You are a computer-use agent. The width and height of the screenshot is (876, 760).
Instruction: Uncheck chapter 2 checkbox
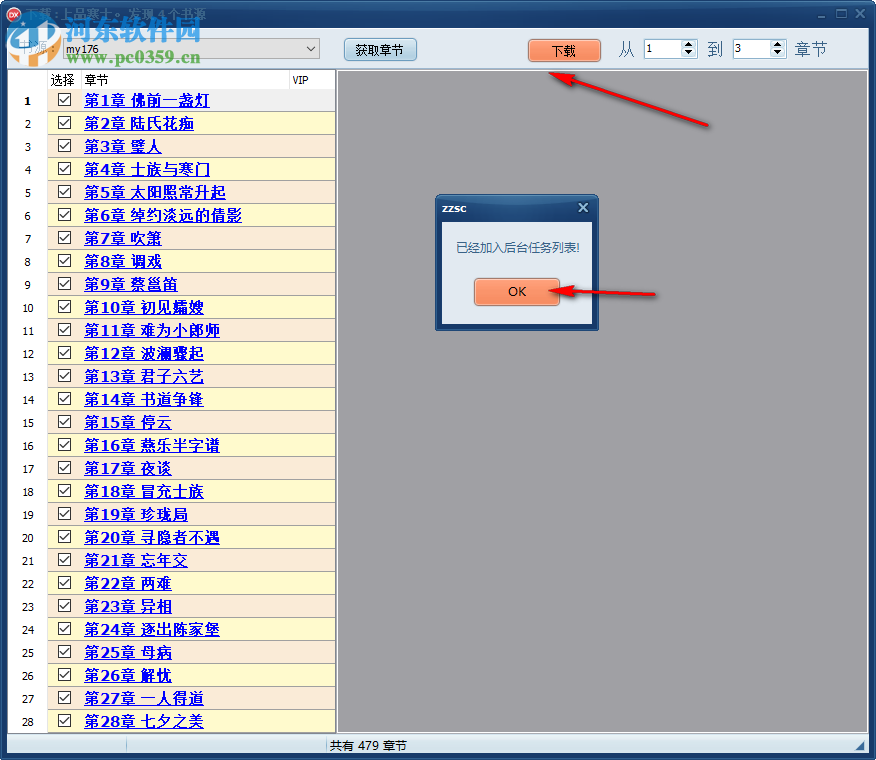[65, 123]
